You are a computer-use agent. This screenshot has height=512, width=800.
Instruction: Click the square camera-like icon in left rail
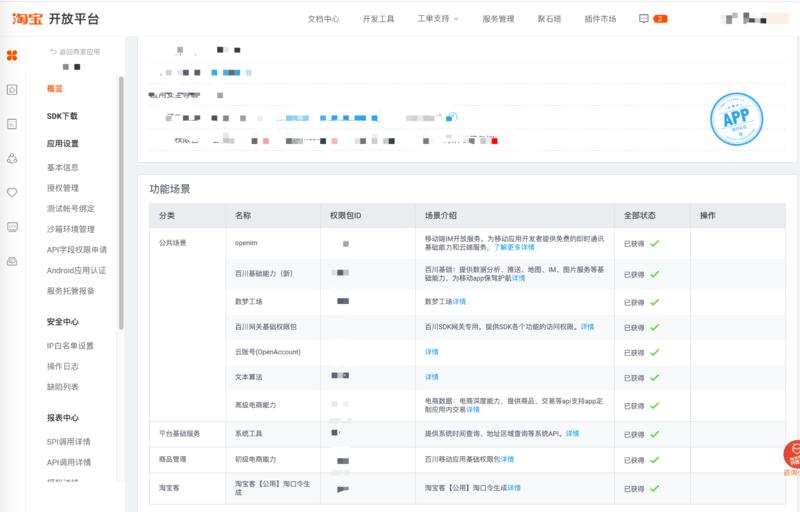[x=12, y=90]
